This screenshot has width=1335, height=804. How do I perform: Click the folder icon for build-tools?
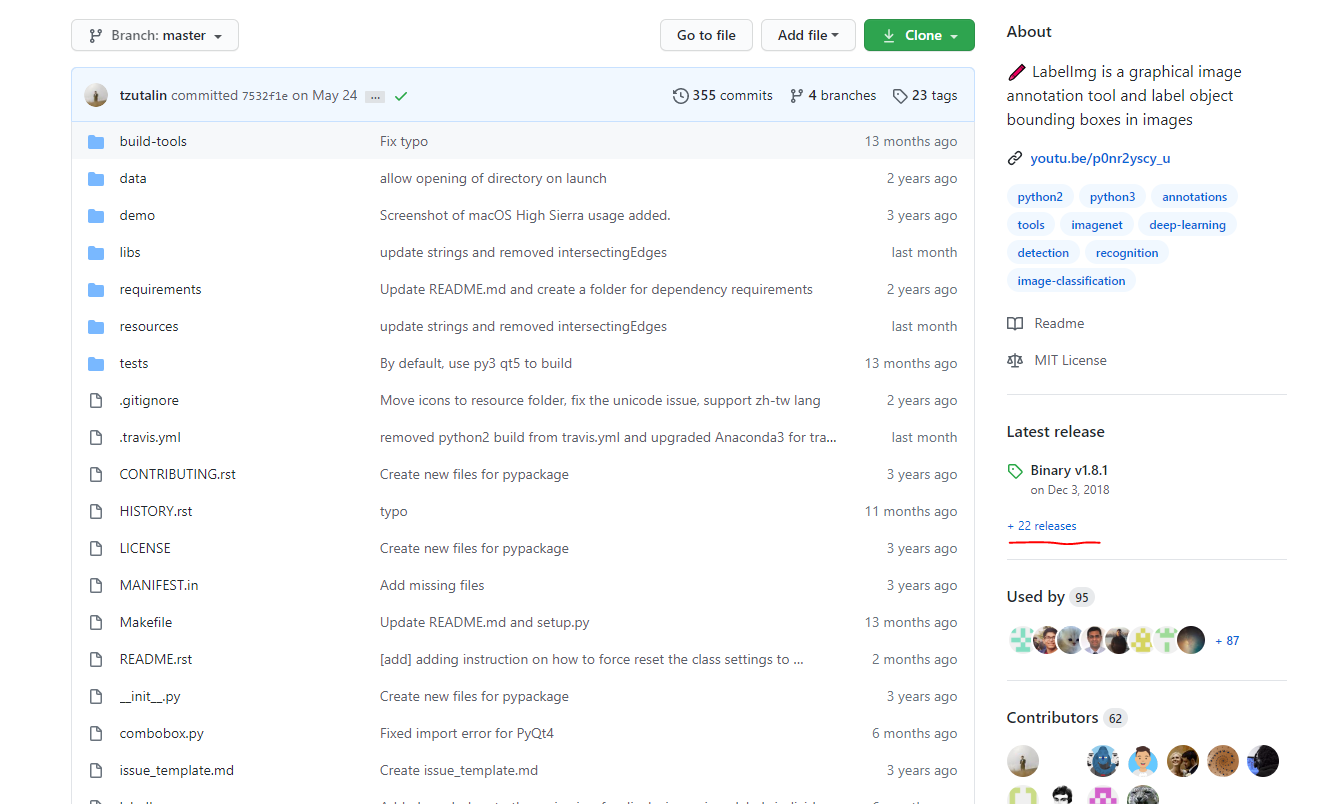96,142
